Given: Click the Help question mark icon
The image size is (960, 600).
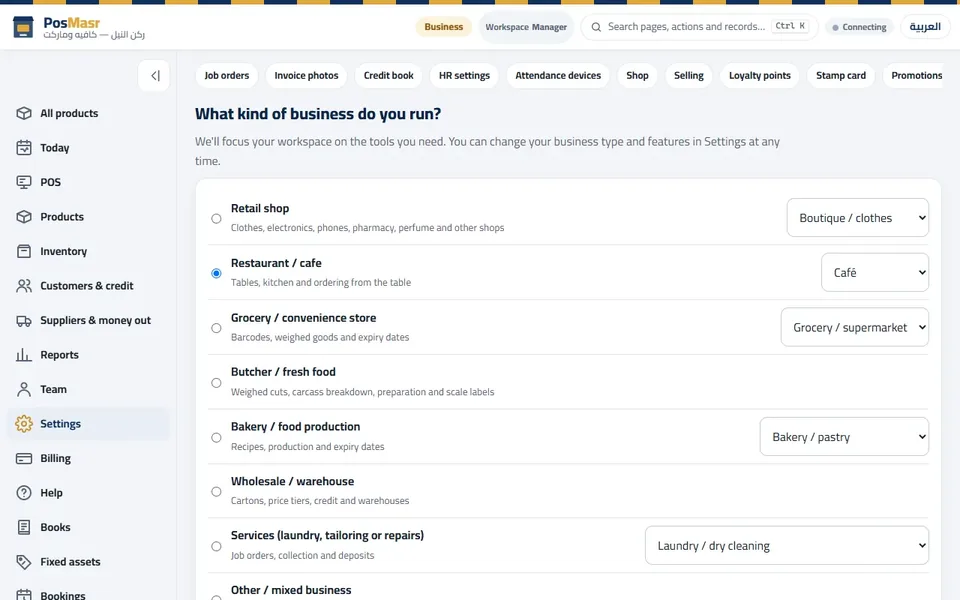Looking at the screenshot, I should (24, 492).
